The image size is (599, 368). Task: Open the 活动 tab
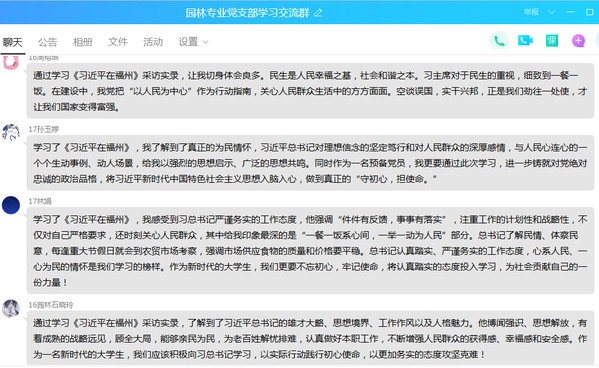153,42
